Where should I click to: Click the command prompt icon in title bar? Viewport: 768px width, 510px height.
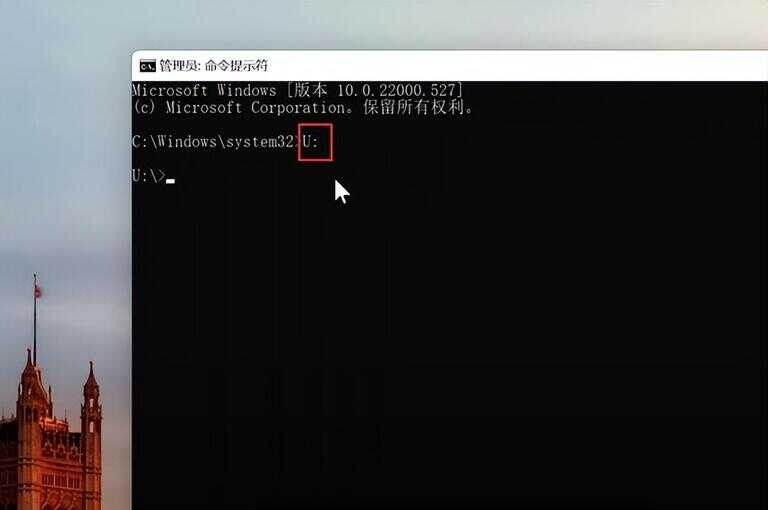[147, 66]
